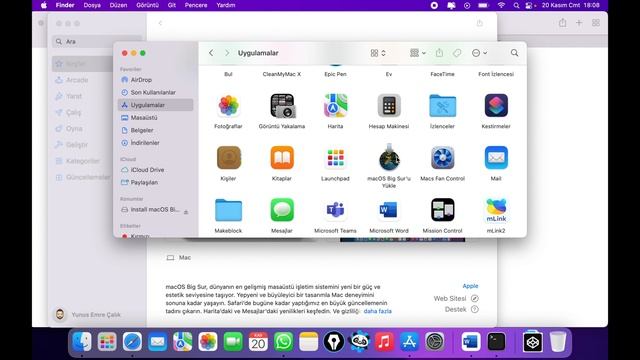Click the Tags icon in Finder toolbar
This screenshot has width=640, height=360.
coord(457,53)
